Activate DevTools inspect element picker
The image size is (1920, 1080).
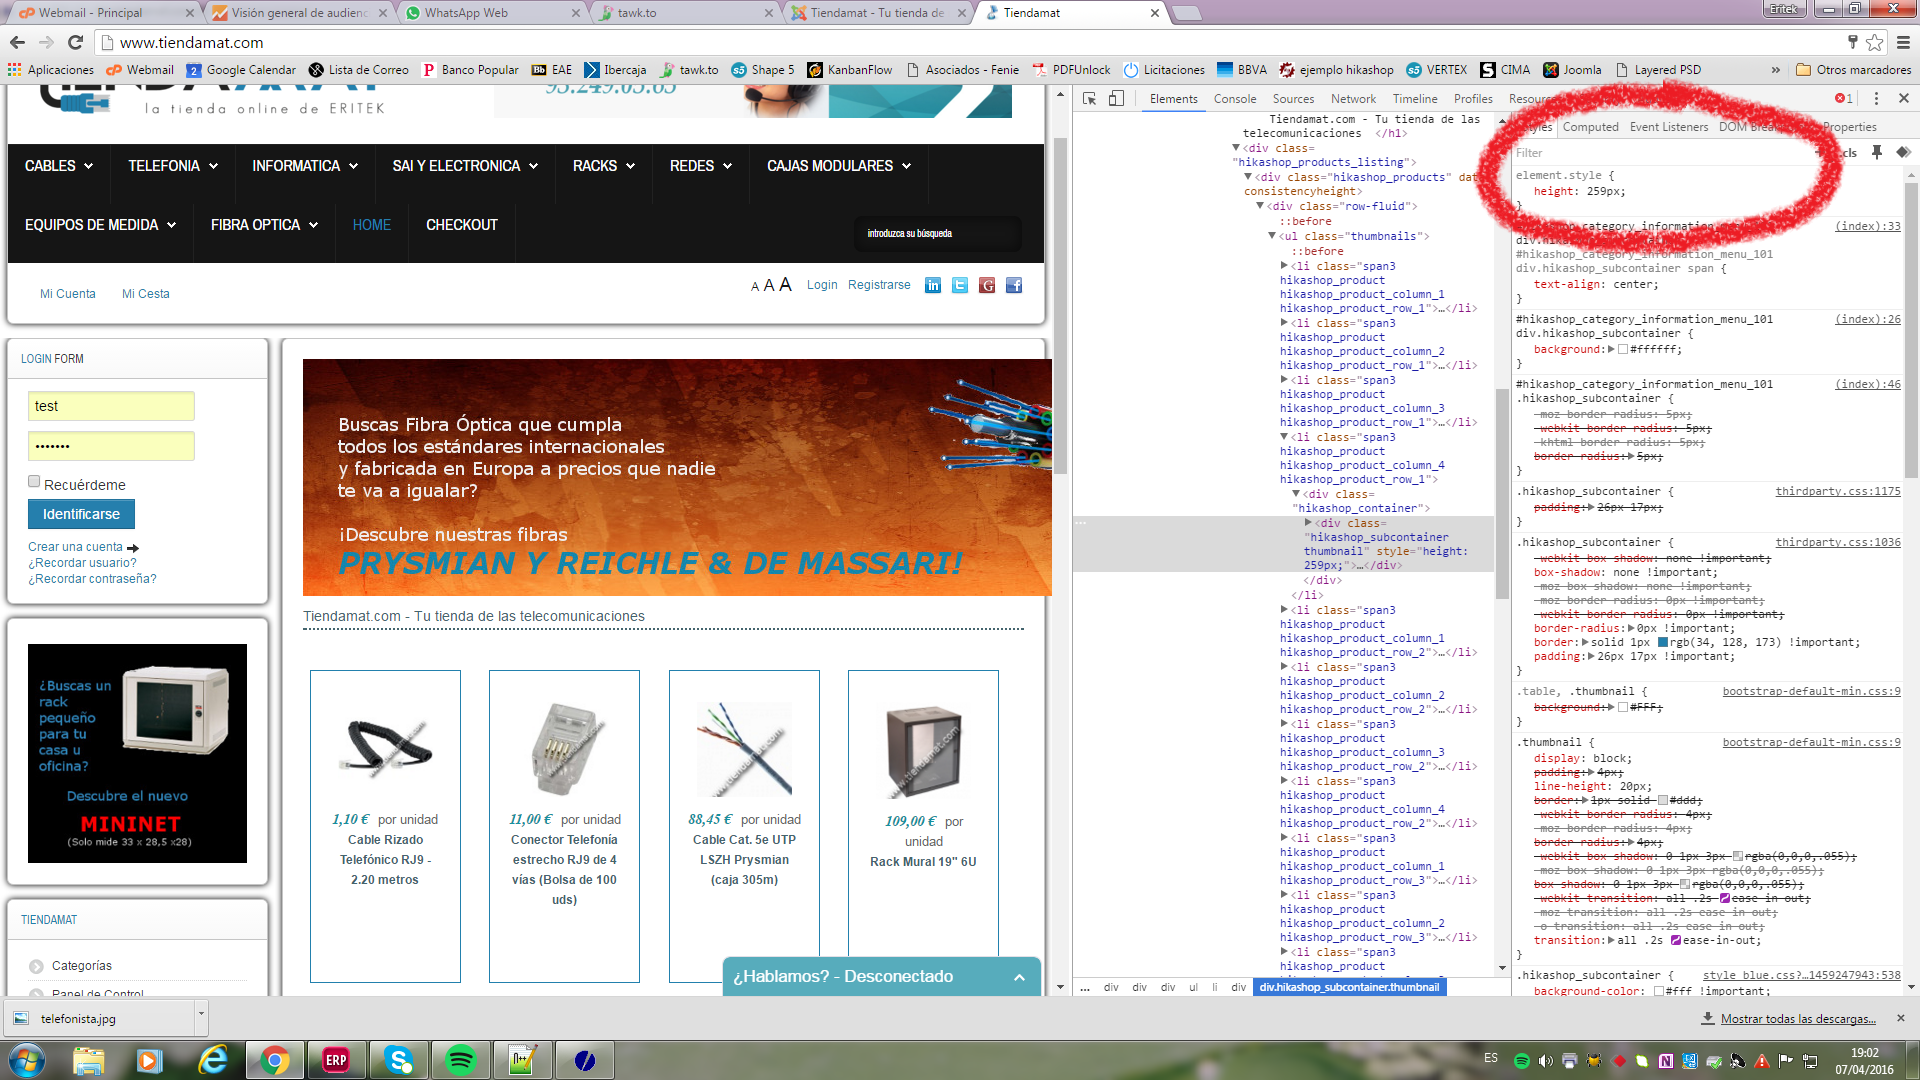[x=1090, y=98]
